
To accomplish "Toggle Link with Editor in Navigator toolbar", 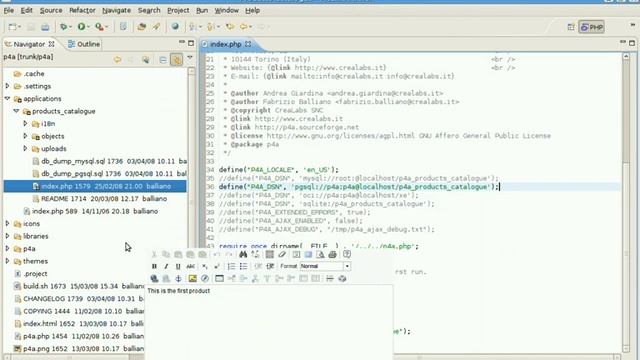I will pyautogui.click(x=176, y=60).
